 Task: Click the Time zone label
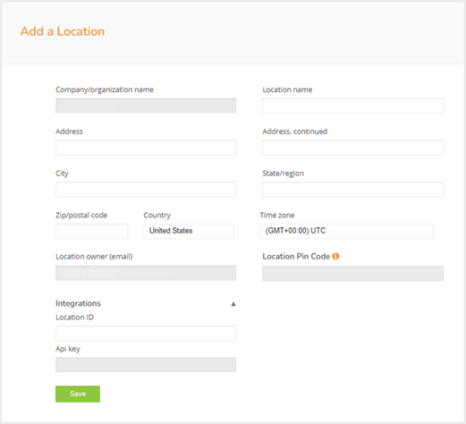coord(277,215)
